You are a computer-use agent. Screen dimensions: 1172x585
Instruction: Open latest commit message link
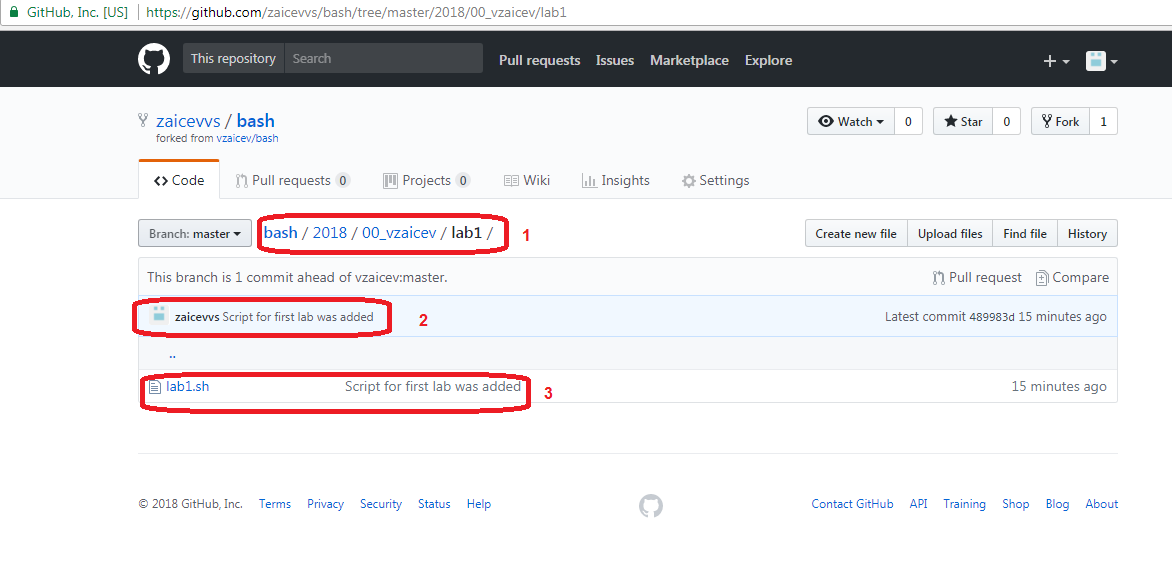(x=297, y=317)
